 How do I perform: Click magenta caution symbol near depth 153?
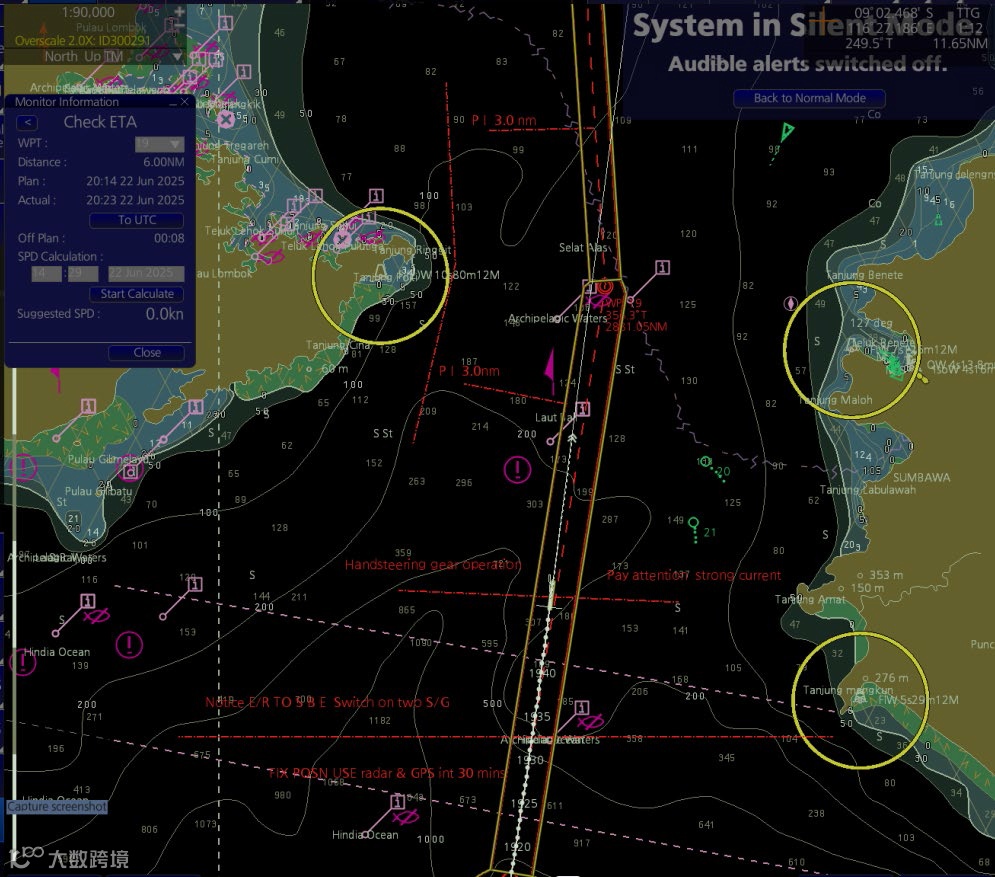129,645
